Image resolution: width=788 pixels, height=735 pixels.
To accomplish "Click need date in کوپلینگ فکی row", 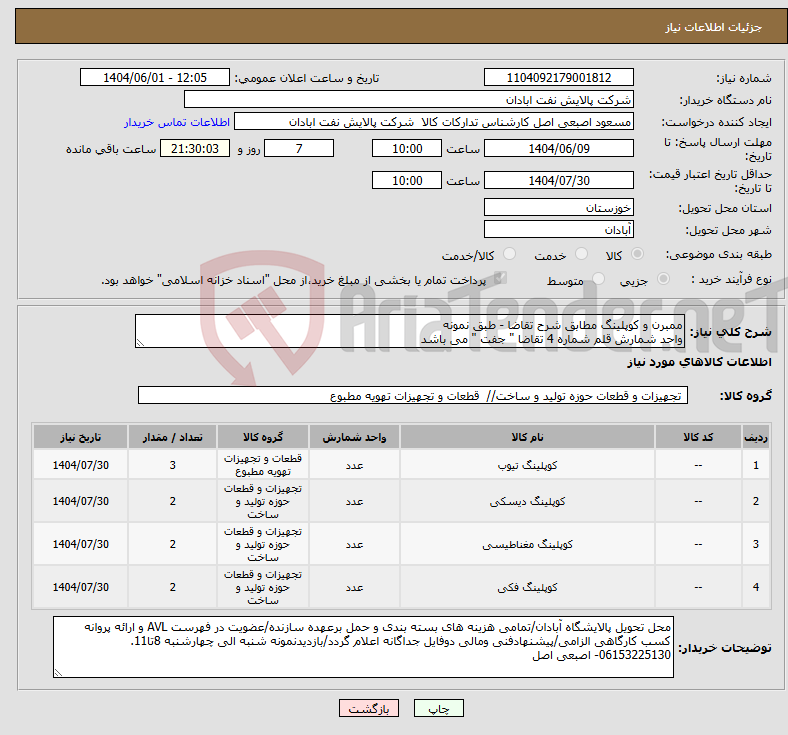I will click(80, 587).
